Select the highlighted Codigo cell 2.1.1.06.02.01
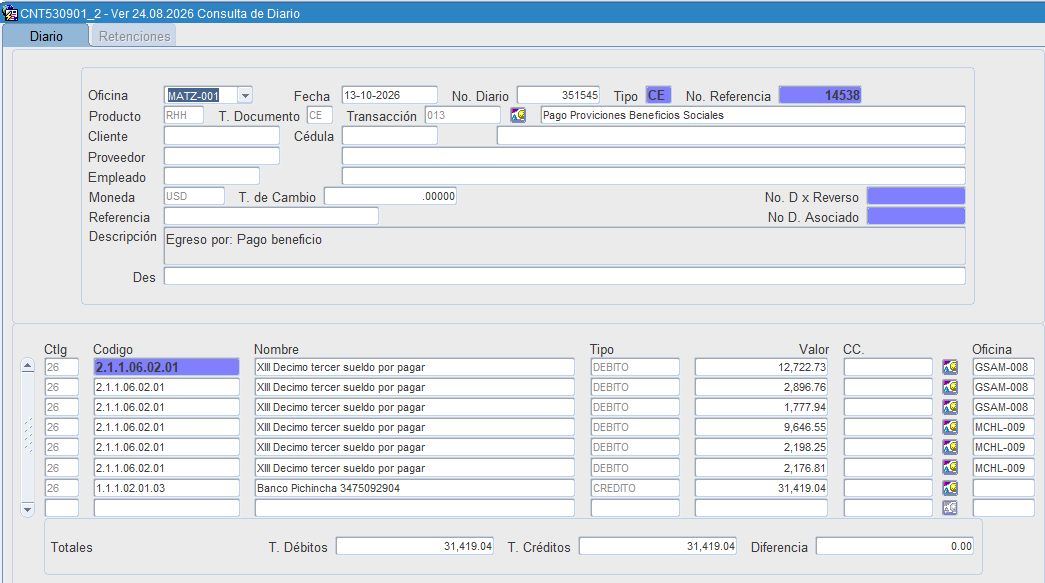This screenshot has height=583, width=1045. pyautogui.click(x=167, y=367)
